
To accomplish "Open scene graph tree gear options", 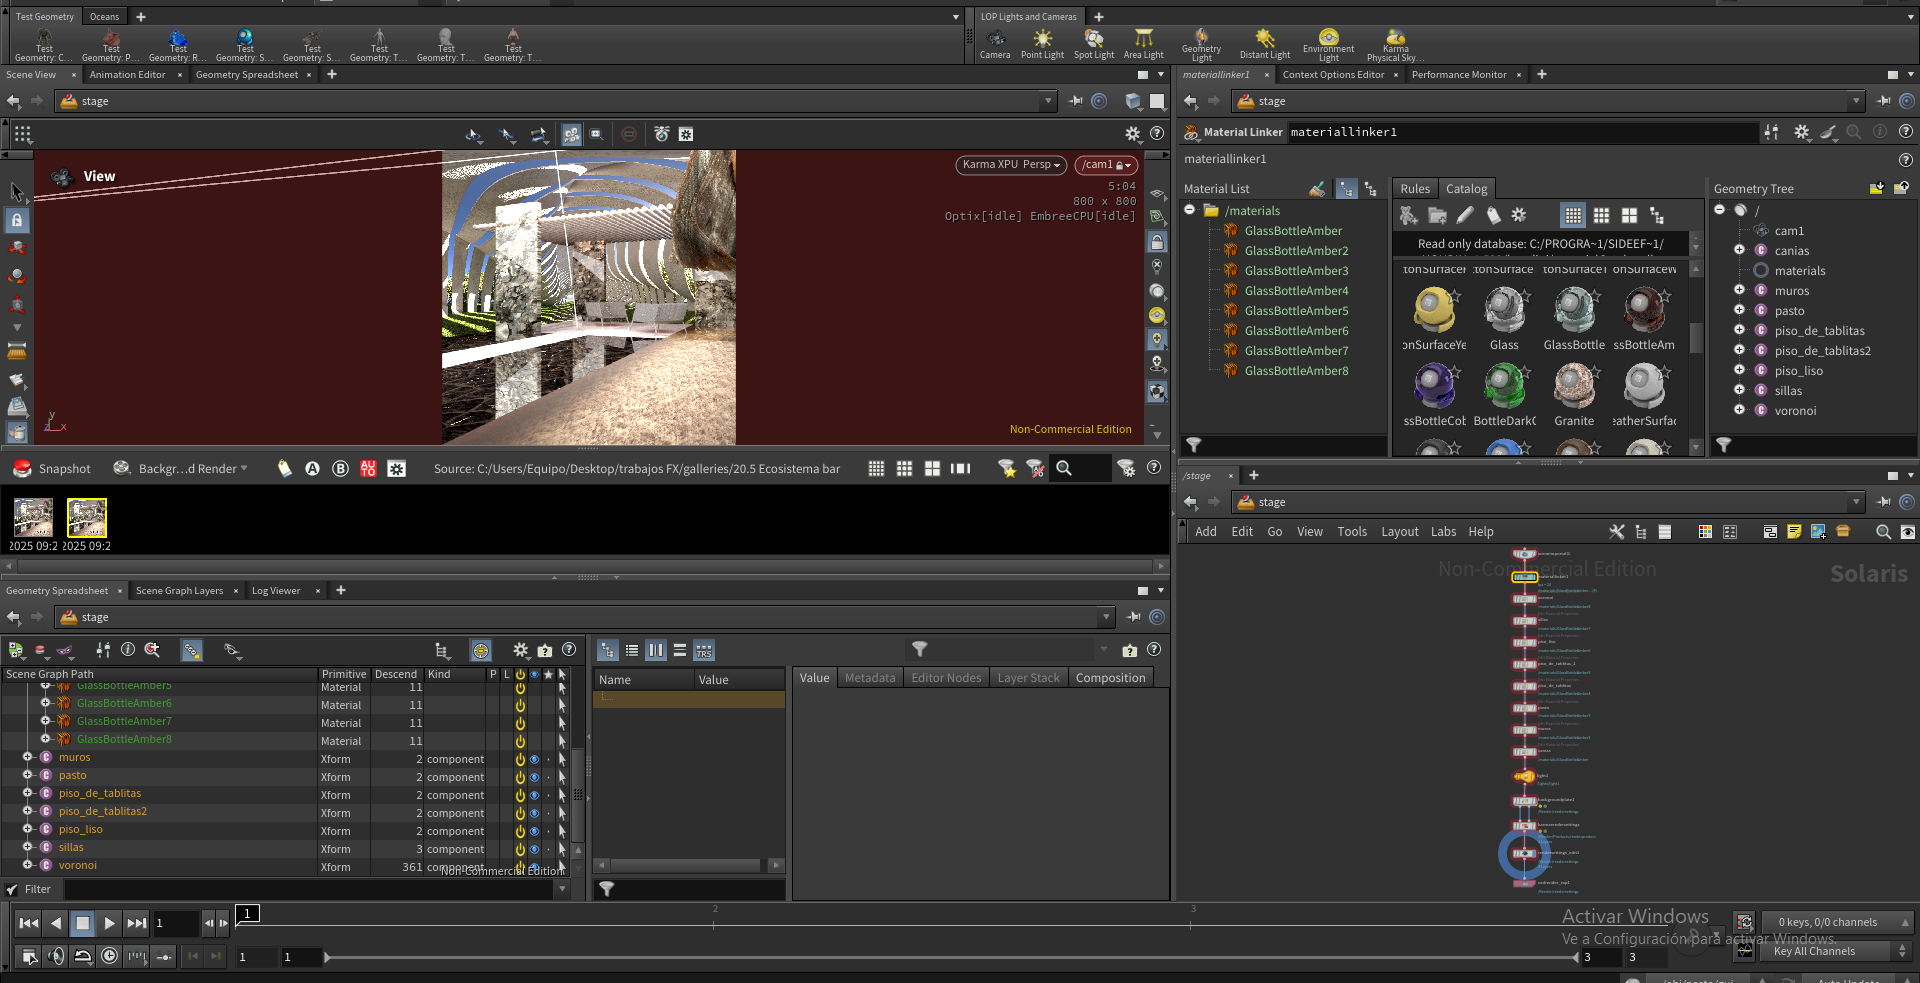I will click(520, 650).
